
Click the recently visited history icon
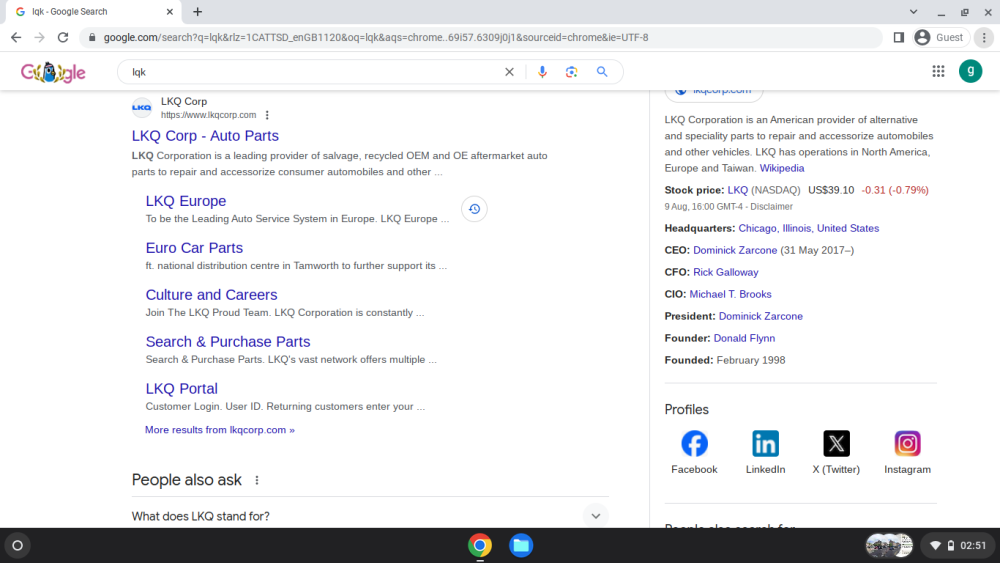(474, 209)
